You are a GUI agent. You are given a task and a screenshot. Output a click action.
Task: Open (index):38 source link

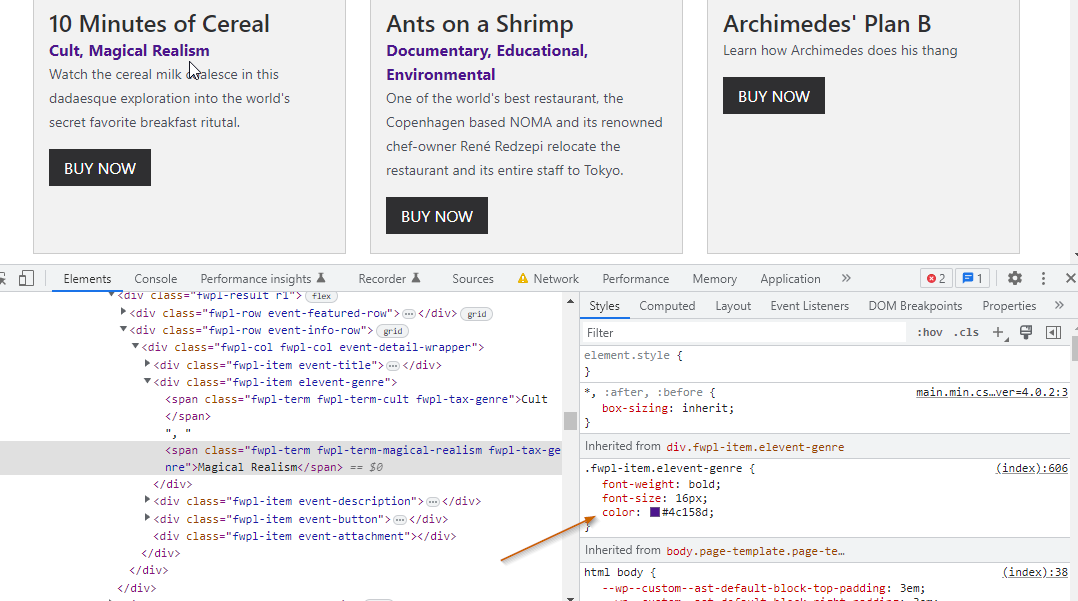click(1035, 572)
